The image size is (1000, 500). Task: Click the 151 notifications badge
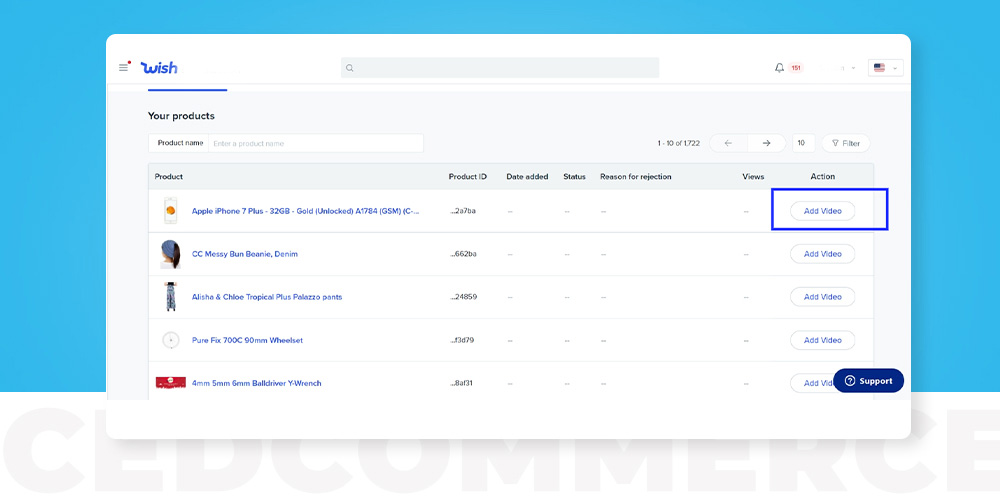(795, 68)
